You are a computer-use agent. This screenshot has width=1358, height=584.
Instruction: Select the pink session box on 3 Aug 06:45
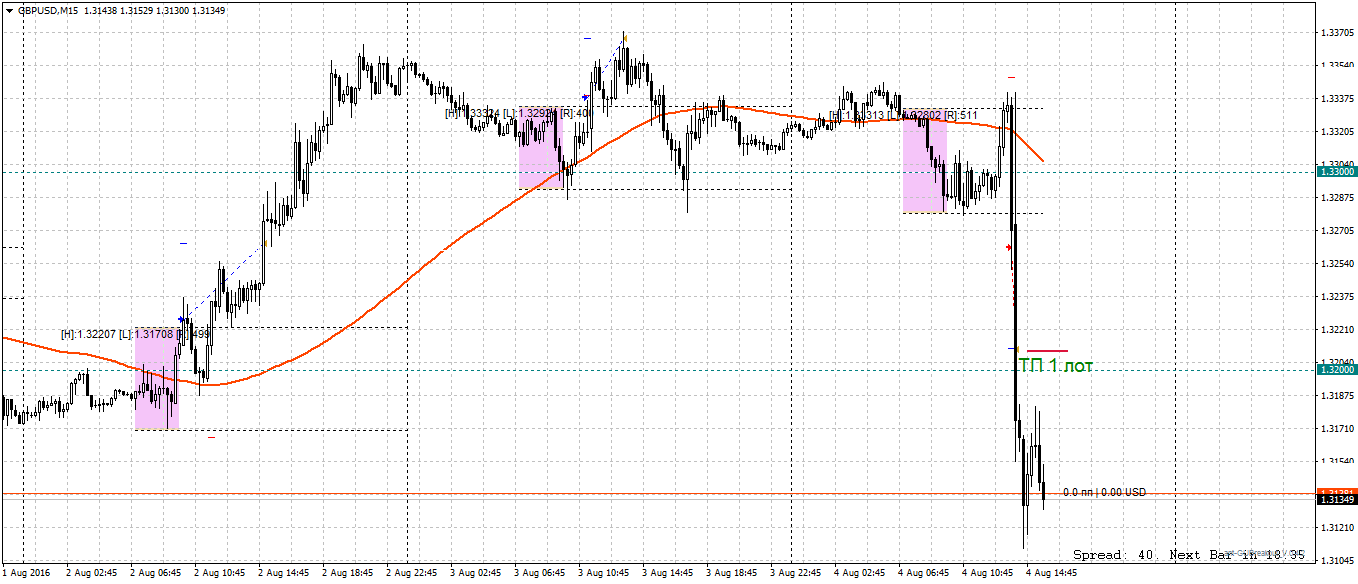tap(540, 148)
